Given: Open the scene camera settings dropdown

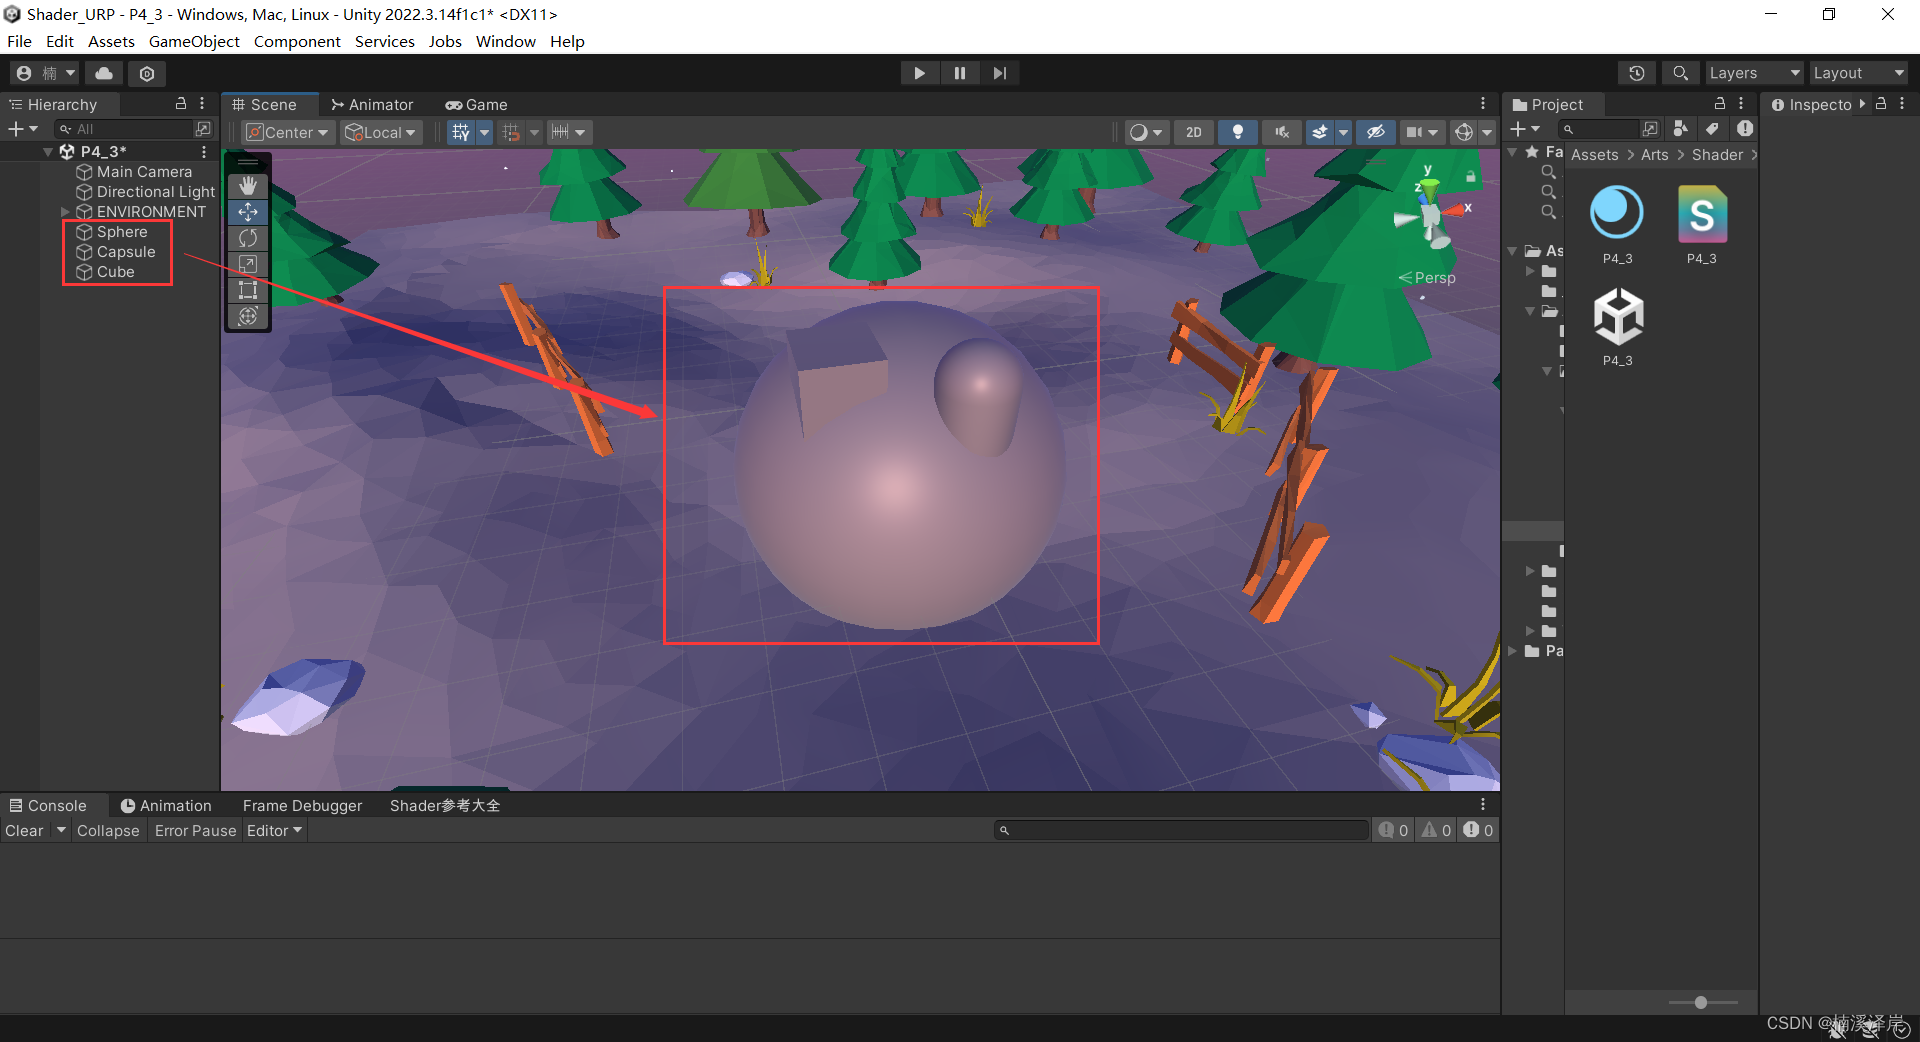Looking at the screenshot, I should tap(1422, 132).
